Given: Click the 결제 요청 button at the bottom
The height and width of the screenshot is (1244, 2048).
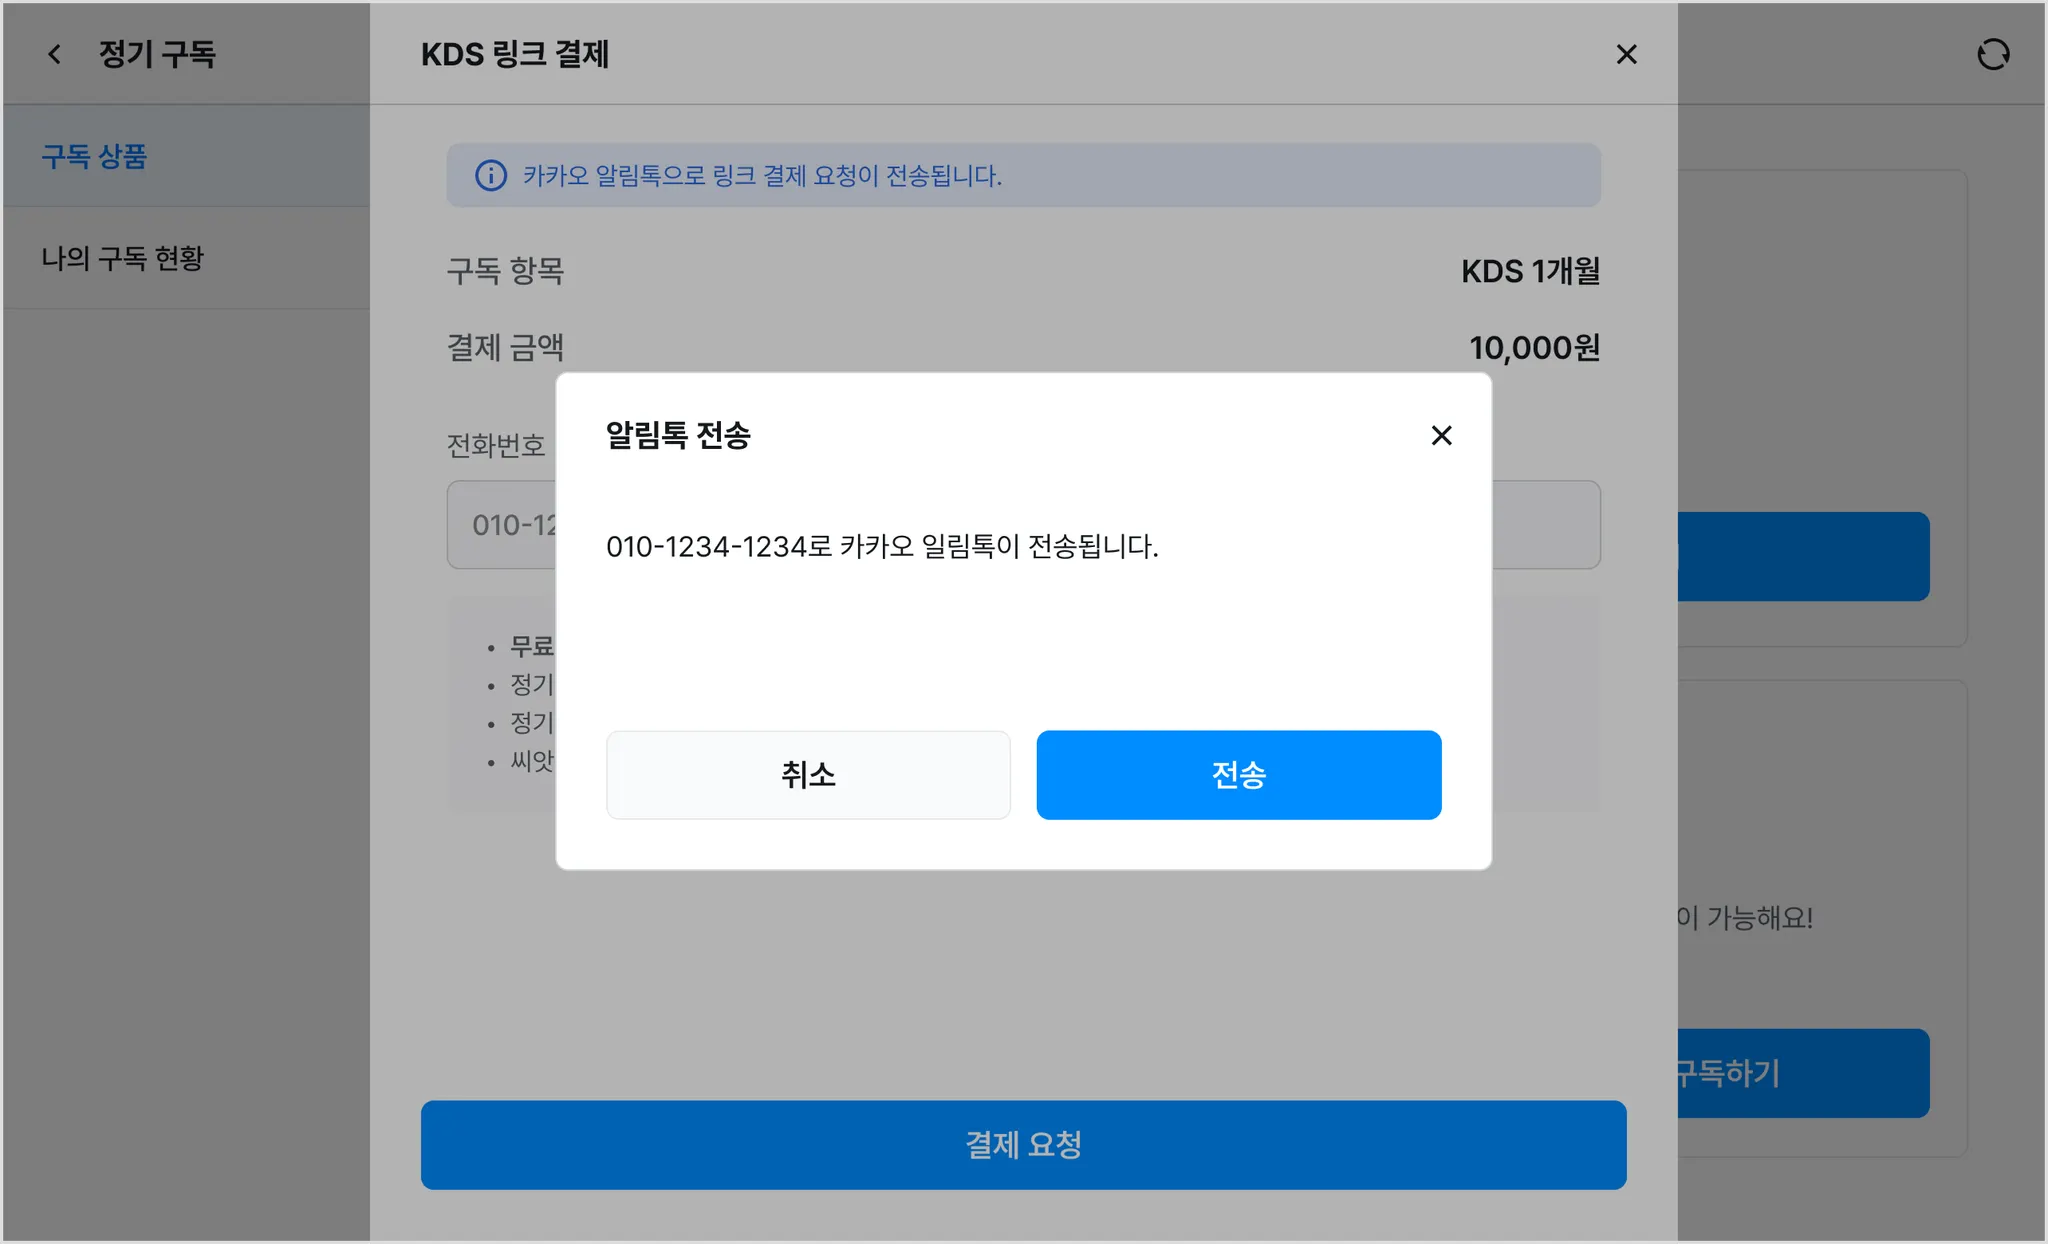Looking at the screenshot, I should coord(1022,1144).
